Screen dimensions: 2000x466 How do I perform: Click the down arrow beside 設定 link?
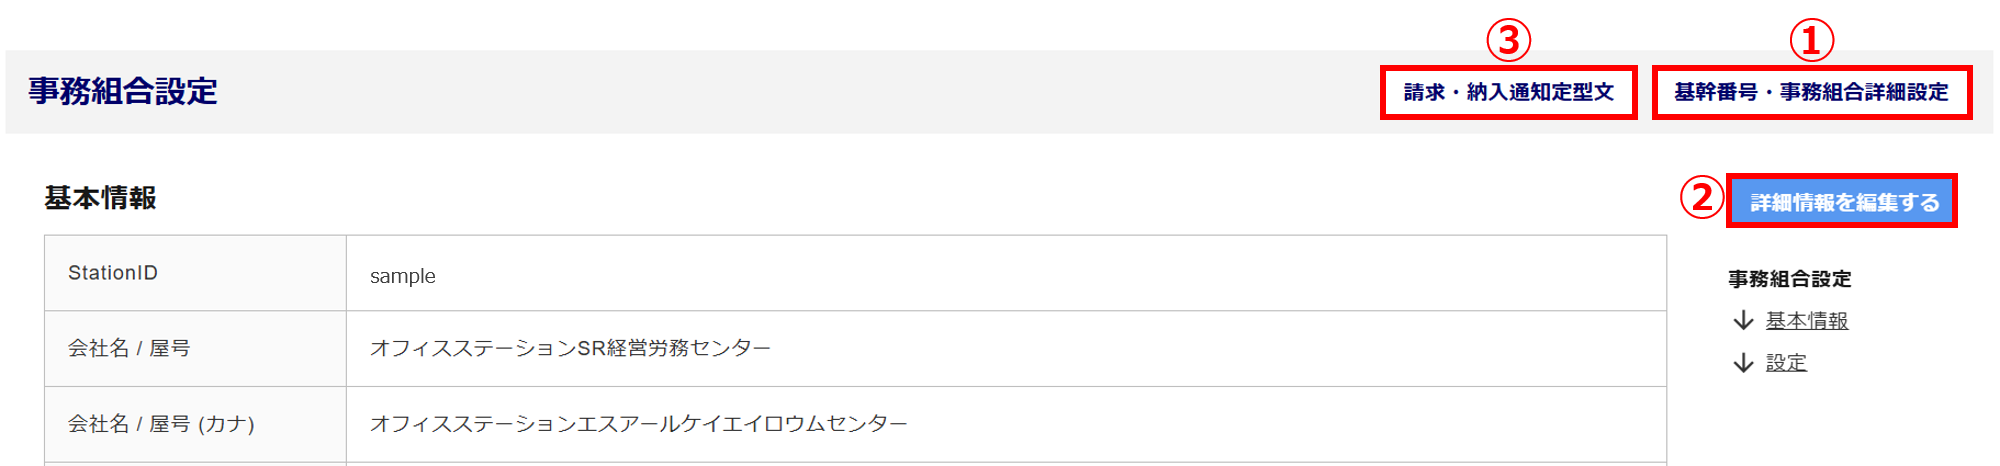[1743, 362]
